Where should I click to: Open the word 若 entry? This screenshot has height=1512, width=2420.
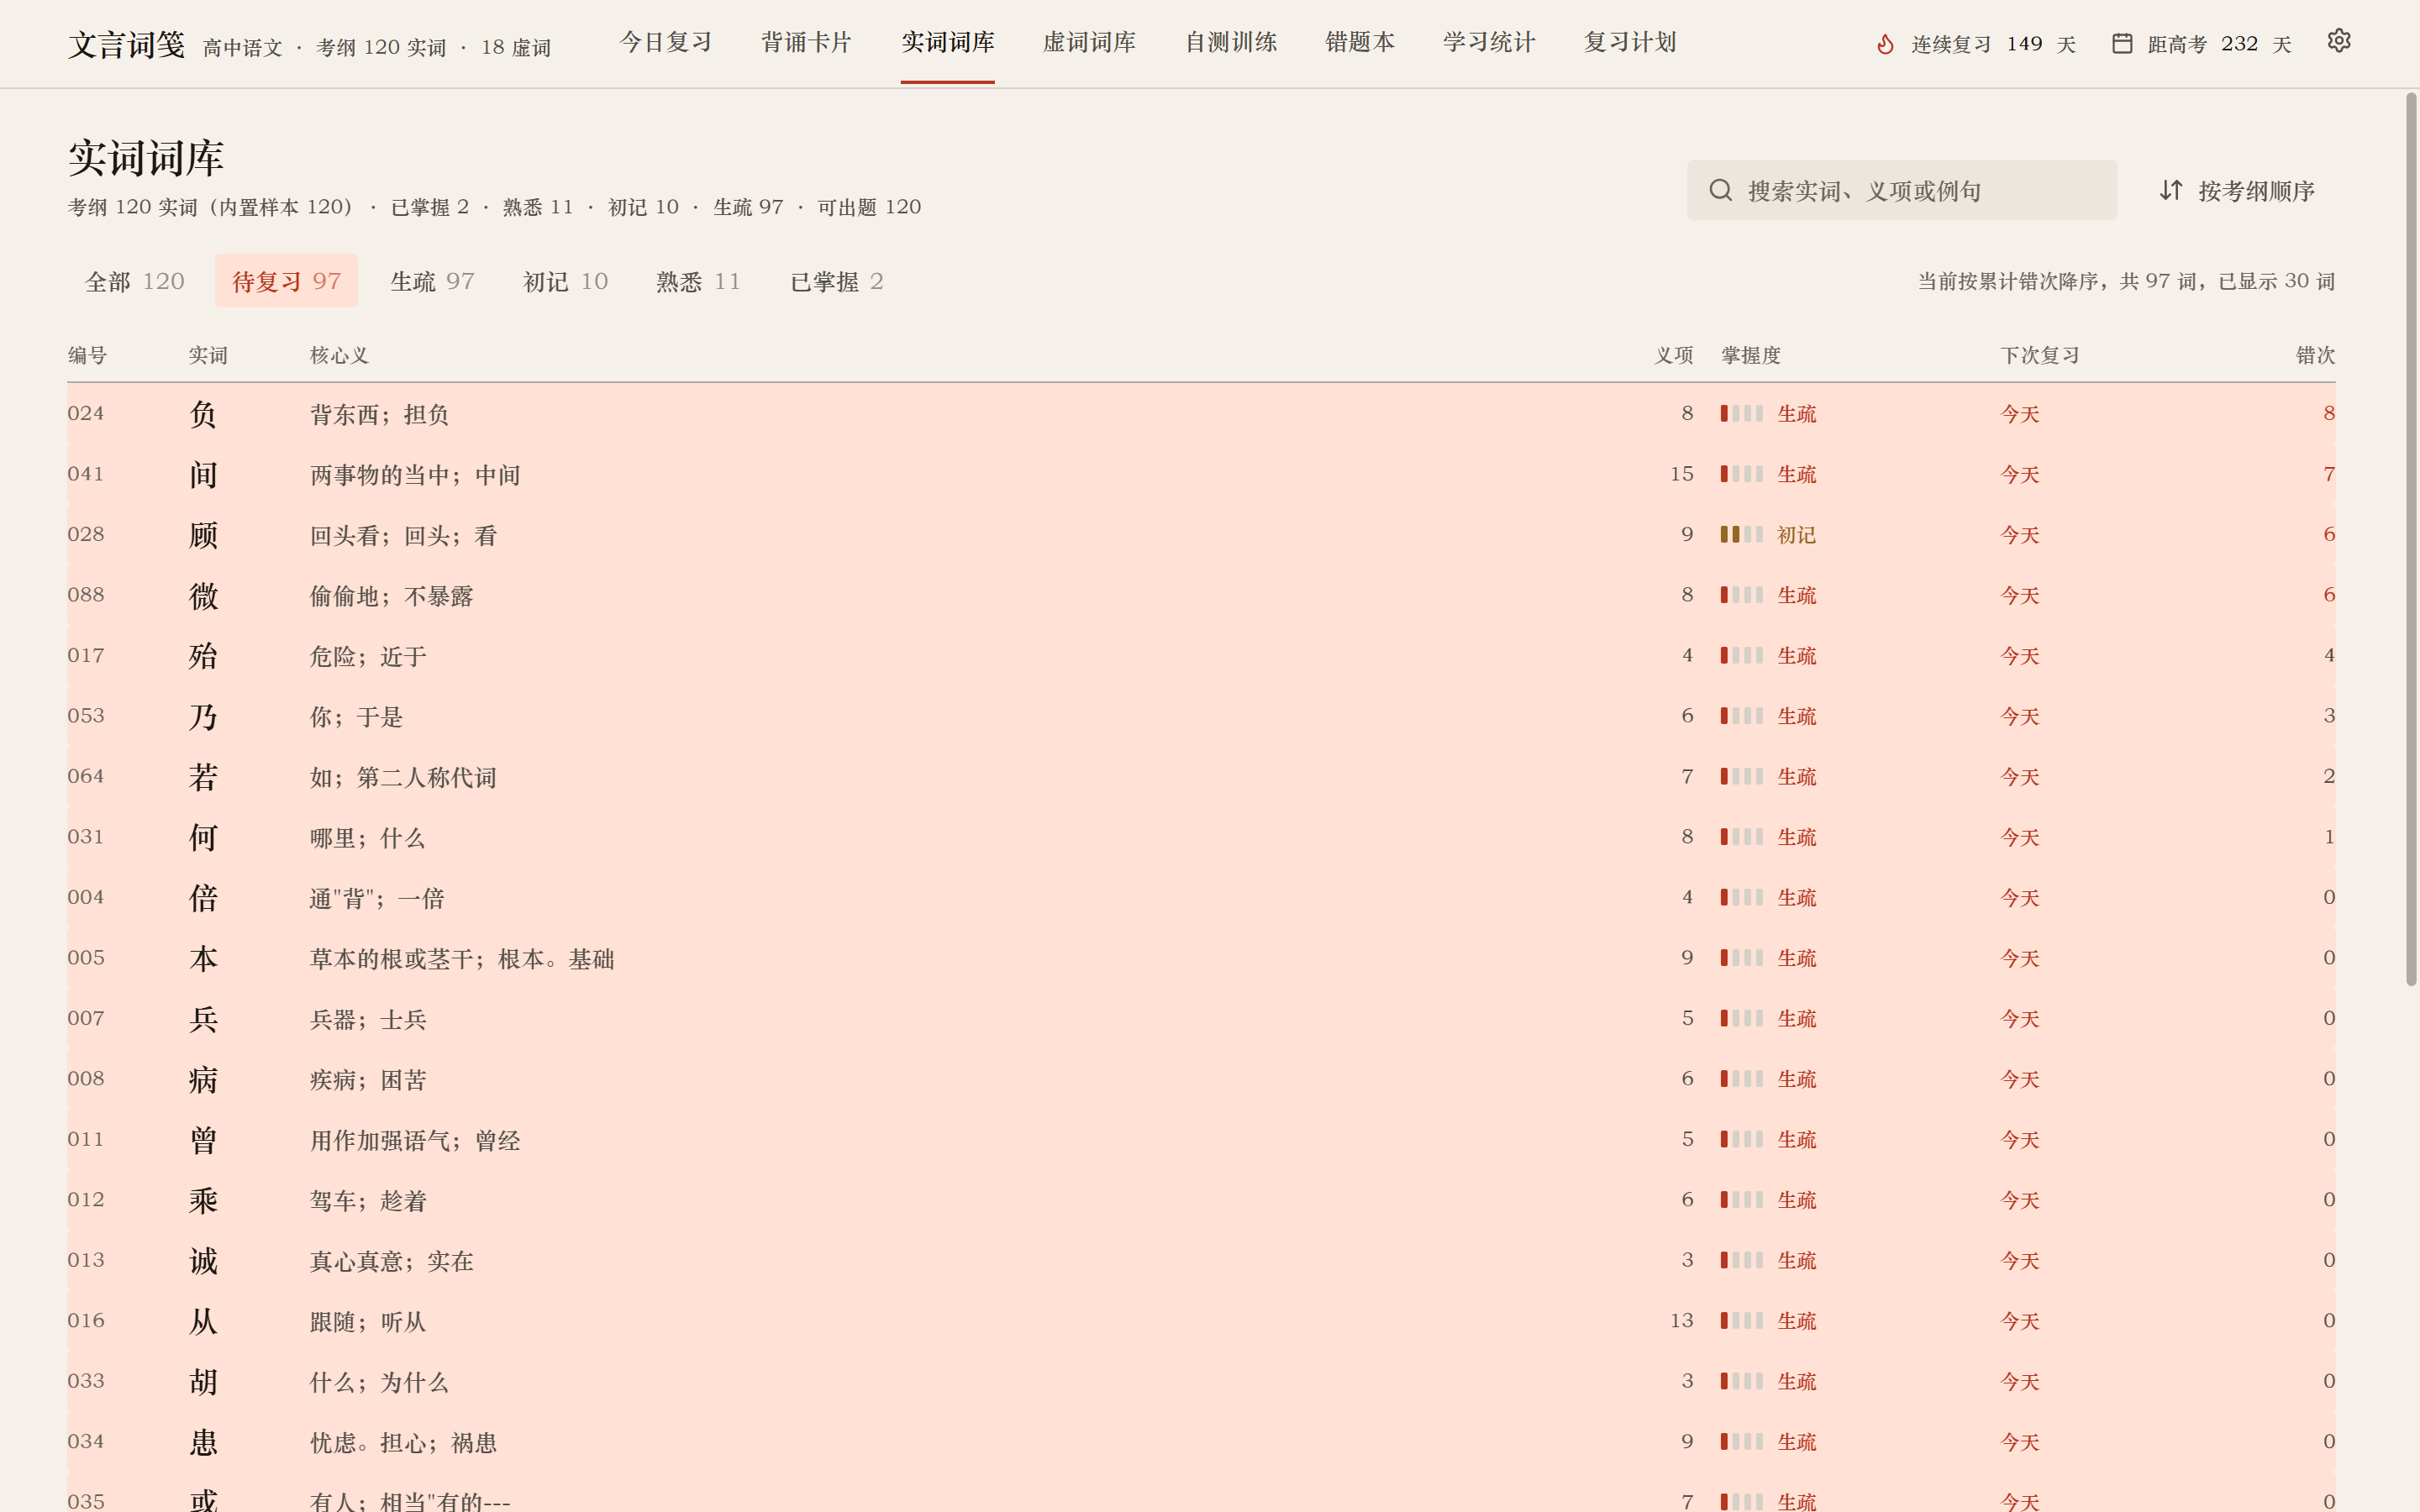click(x=203, y=776)
